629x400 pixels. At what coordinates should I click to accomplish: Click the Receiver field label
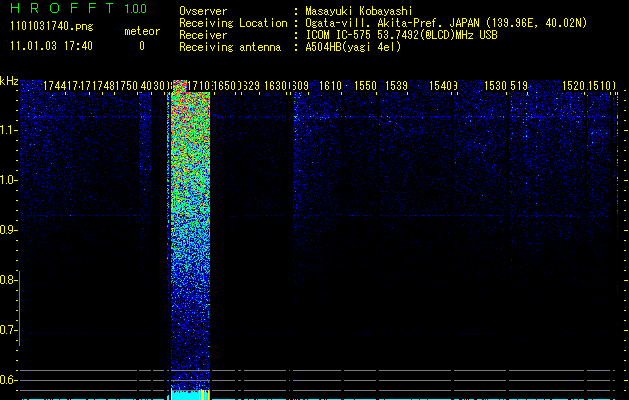pos(203,35)
